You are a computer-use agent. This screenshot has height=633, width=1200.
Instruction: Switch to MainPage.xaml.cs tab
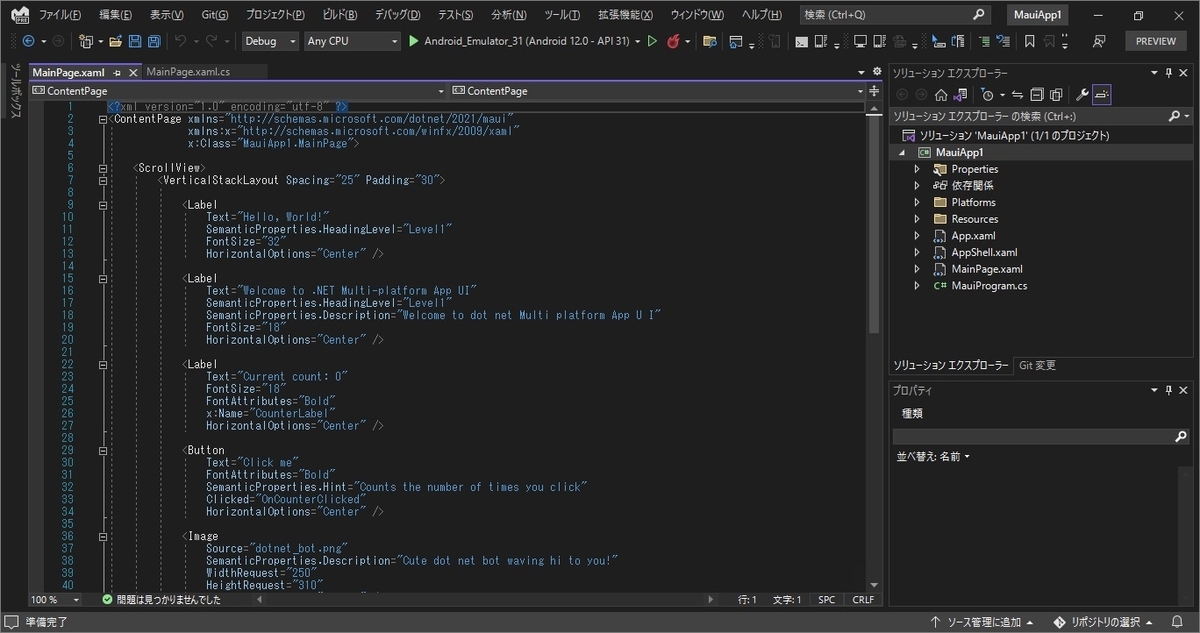click(x=187, y=72)
